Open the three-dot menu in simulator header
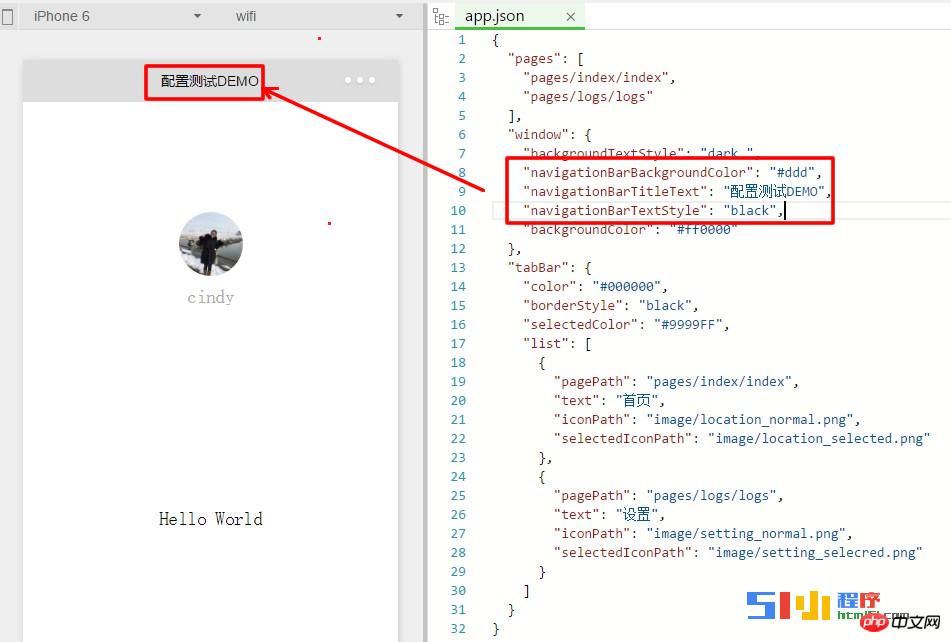 point(360,80)
